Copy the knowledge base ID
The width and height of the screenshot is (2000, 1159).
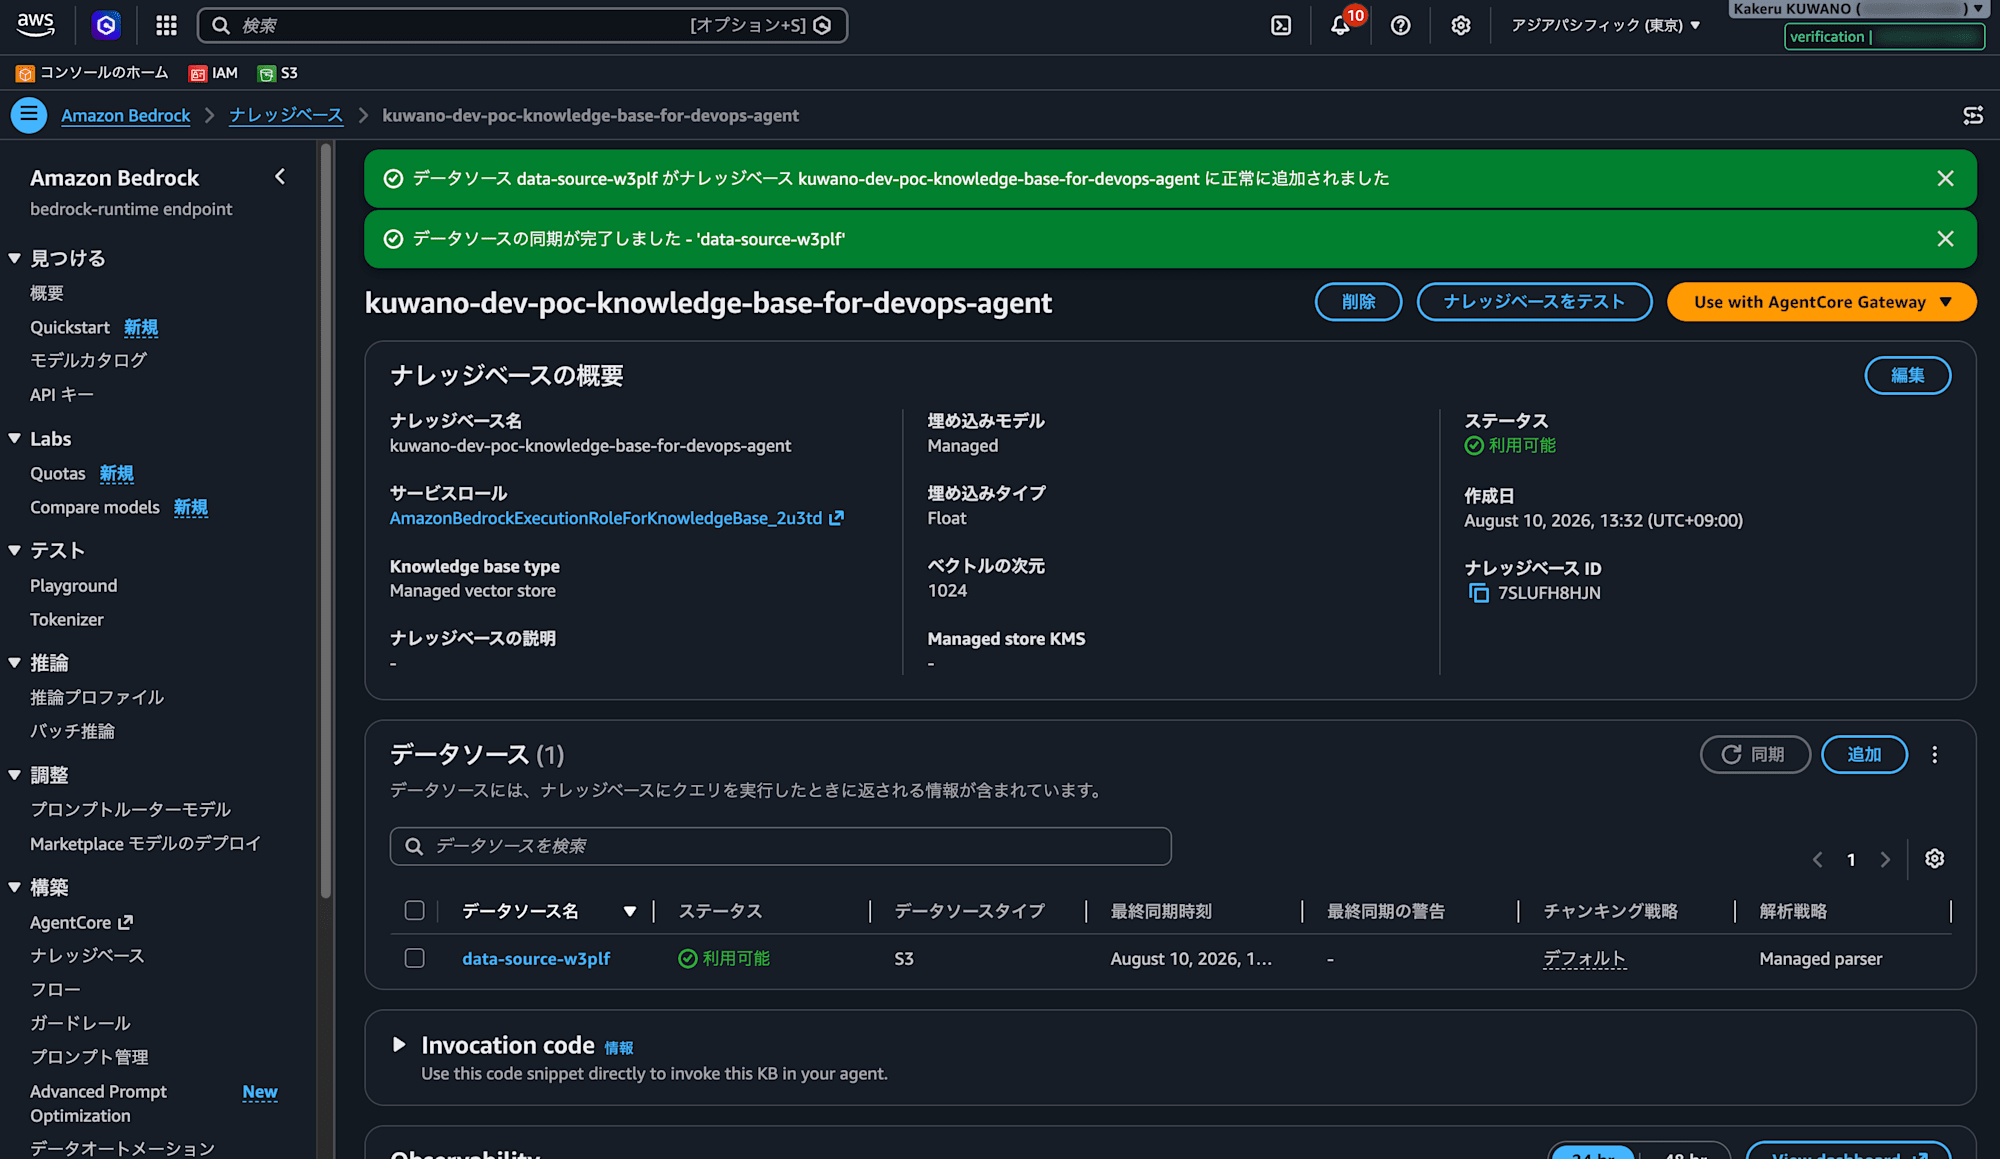(1478, 593)
